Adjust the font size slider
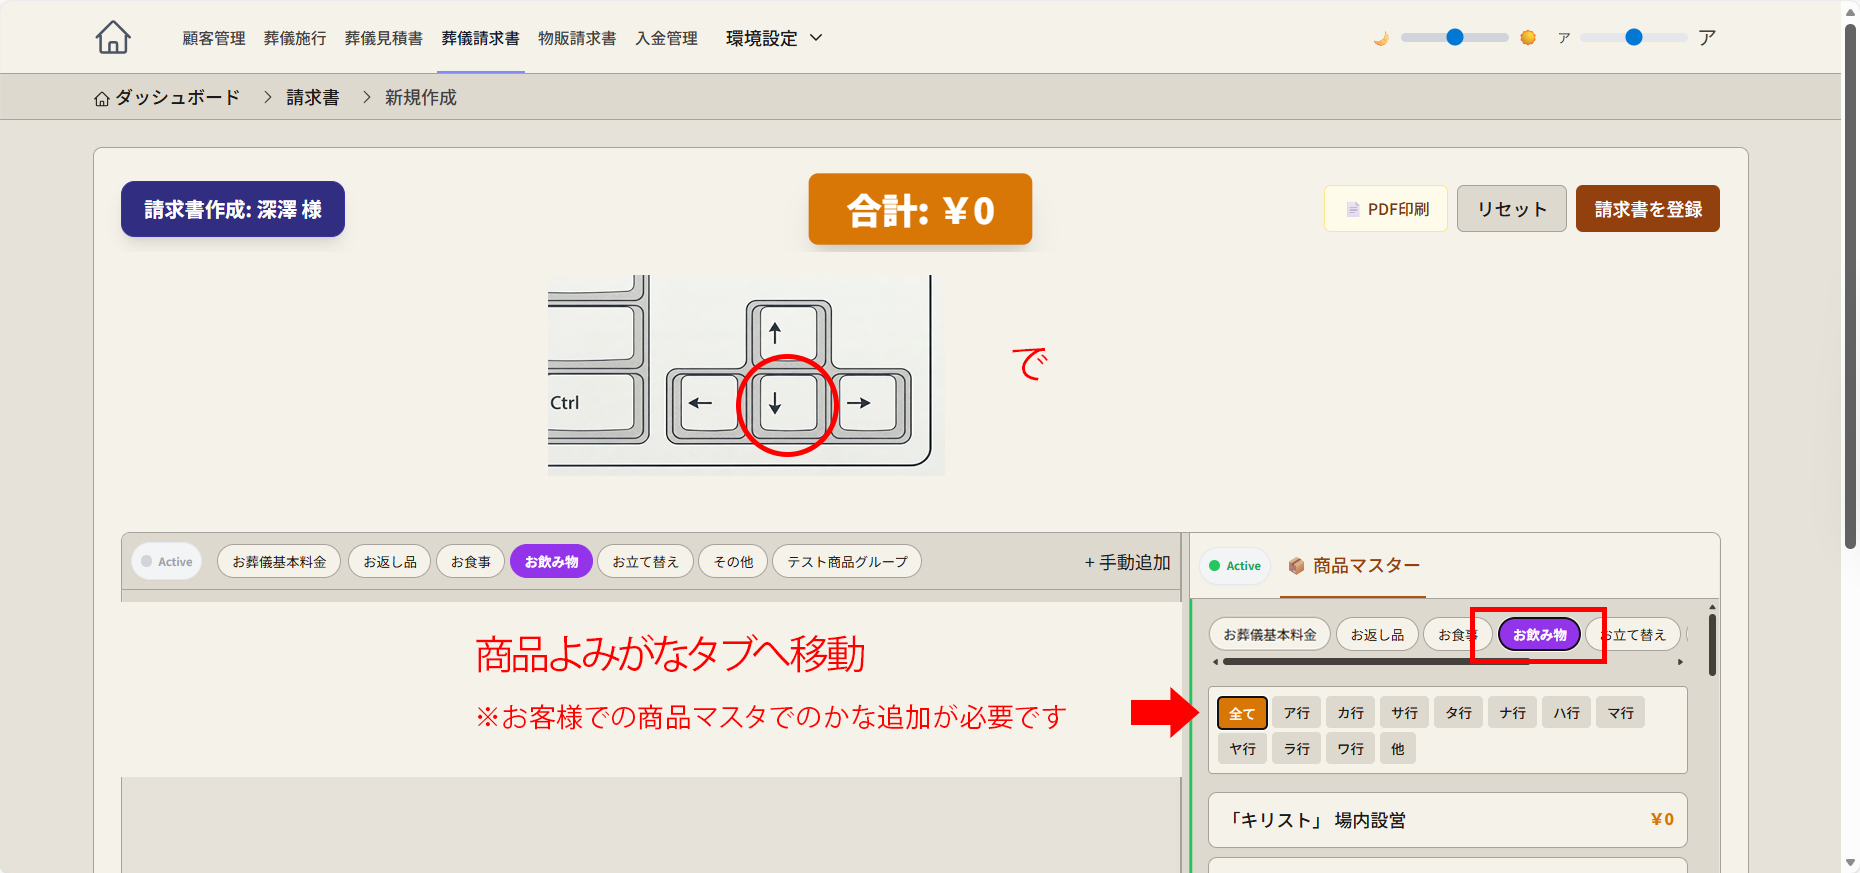 tap(1634, 38)
